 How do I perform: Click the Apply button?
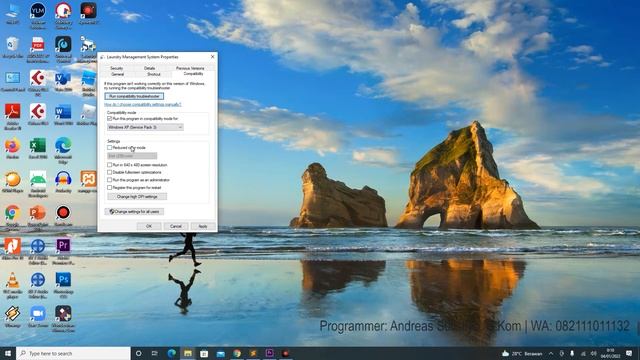click(x=203, y=226)
